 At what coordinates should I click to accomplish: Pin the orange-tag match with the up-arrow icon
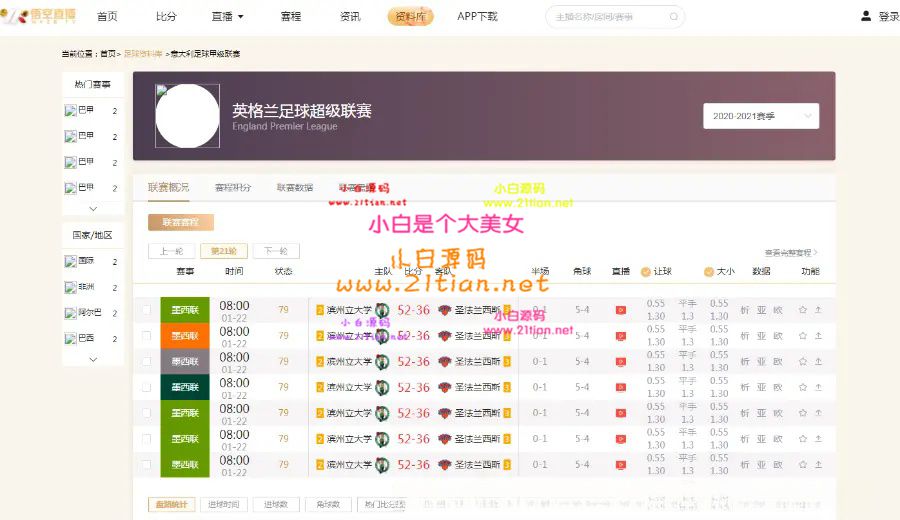click(818, 336)
